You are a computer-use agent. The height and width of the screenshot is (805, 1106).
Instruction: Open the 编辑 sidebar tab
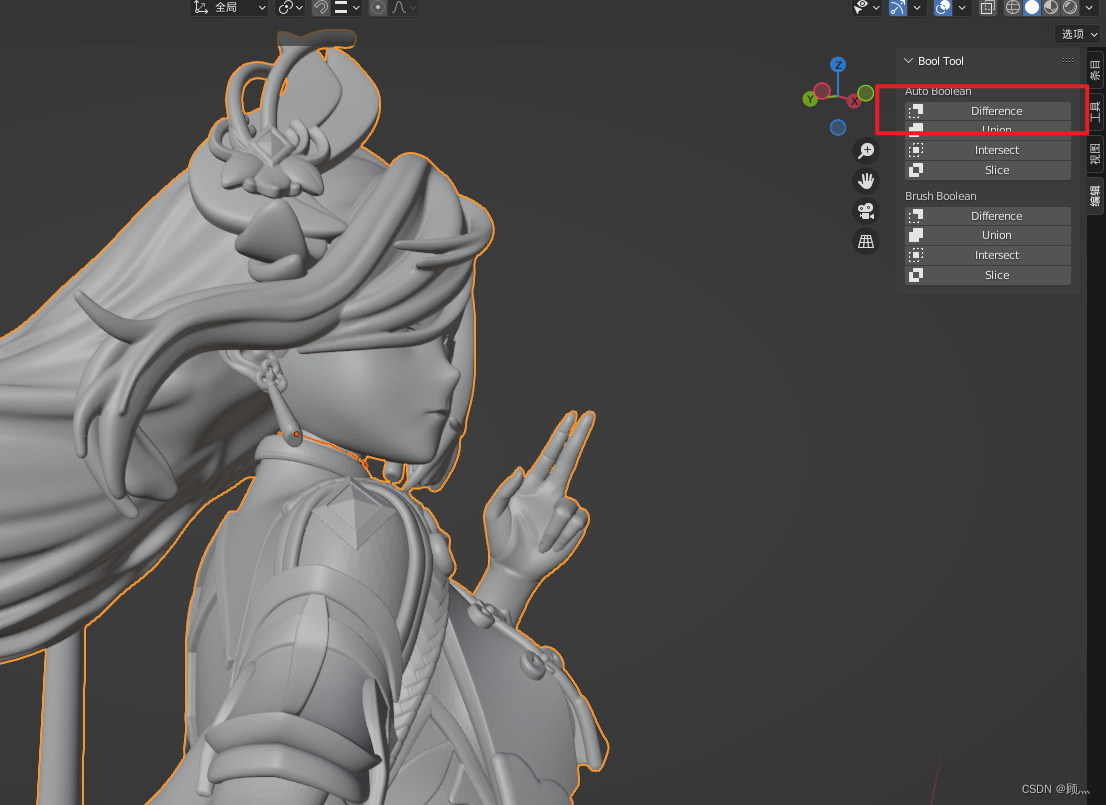[x=1095, y=195]
